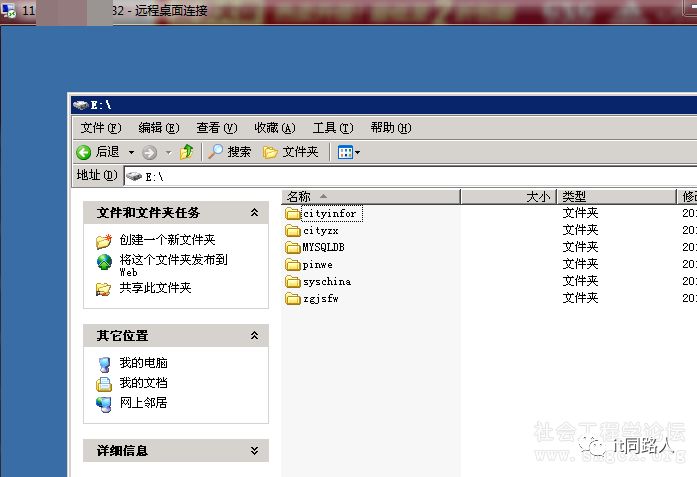This screenshot has width=697, height=477.
Task: Click the Up folder icon in toolbar
Action: (186, 152)
